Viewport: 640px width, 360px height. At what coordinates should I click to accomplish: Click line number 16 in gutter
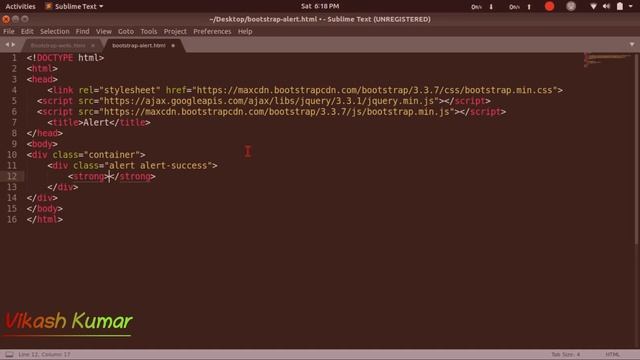click(x=12, y=220)
